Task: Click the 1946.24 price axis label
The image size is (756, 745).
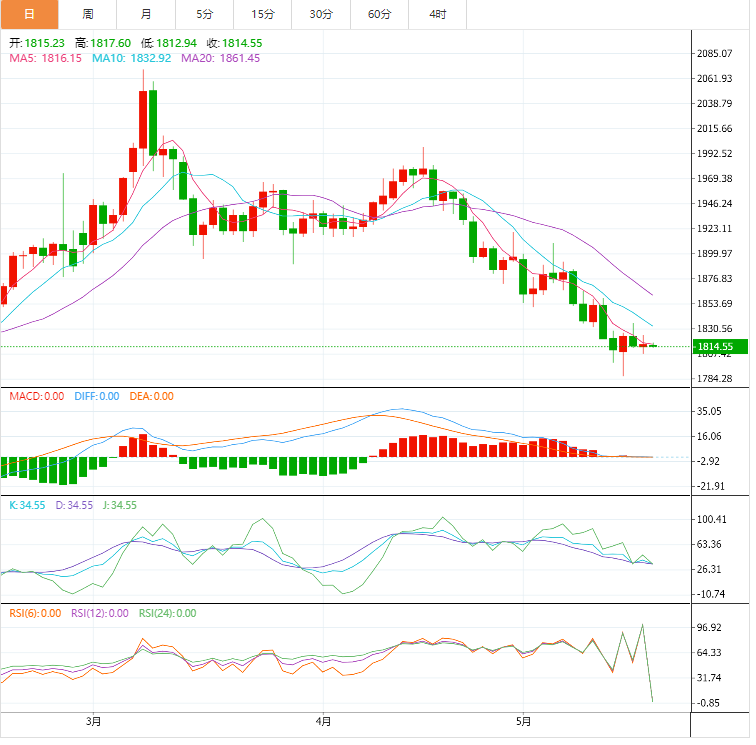Action: pyautogui.click(x=715, y=203)
